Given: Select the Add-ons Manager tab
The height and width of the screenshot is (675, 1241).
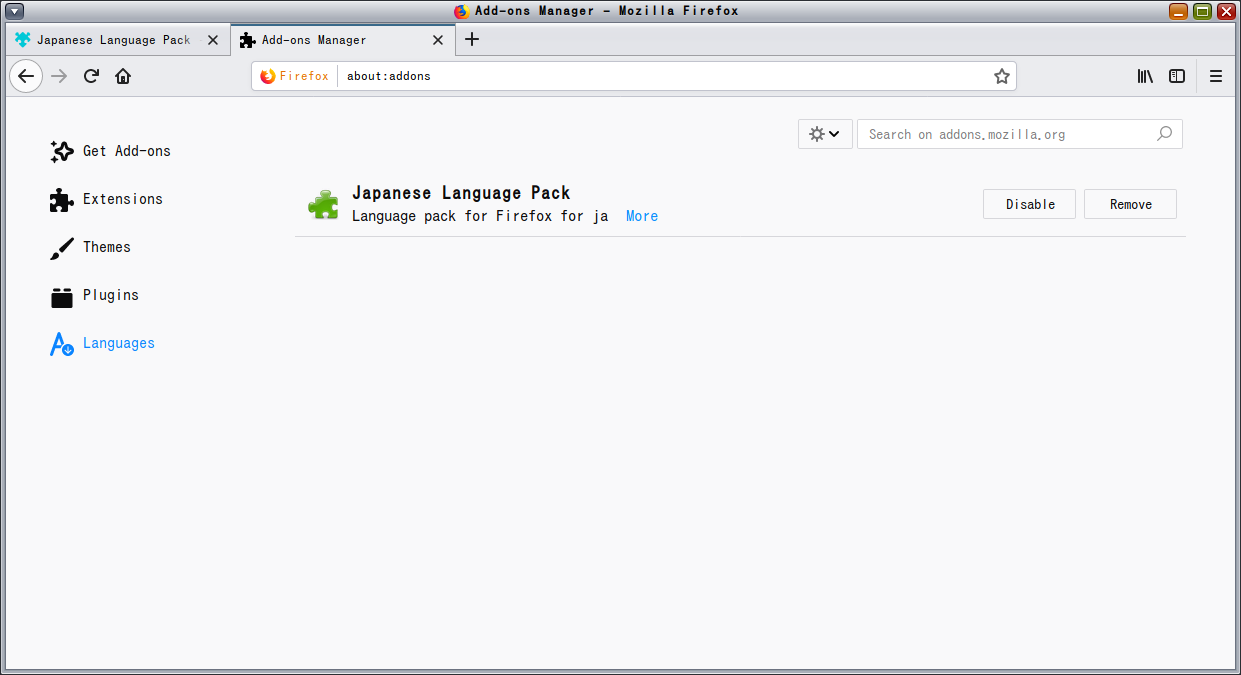Looking at the screenshot, I should [343, 40].
